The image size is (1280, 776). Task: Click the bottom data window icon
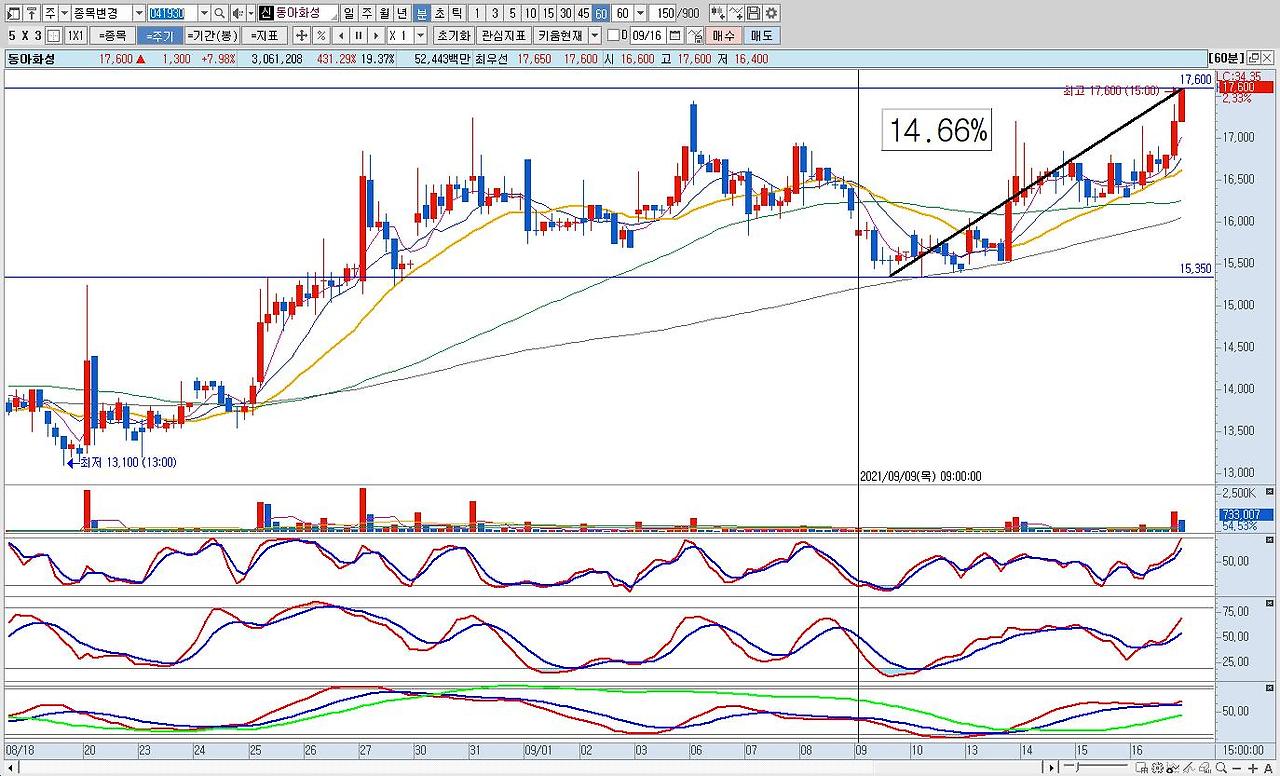(x=1141, y=768)
